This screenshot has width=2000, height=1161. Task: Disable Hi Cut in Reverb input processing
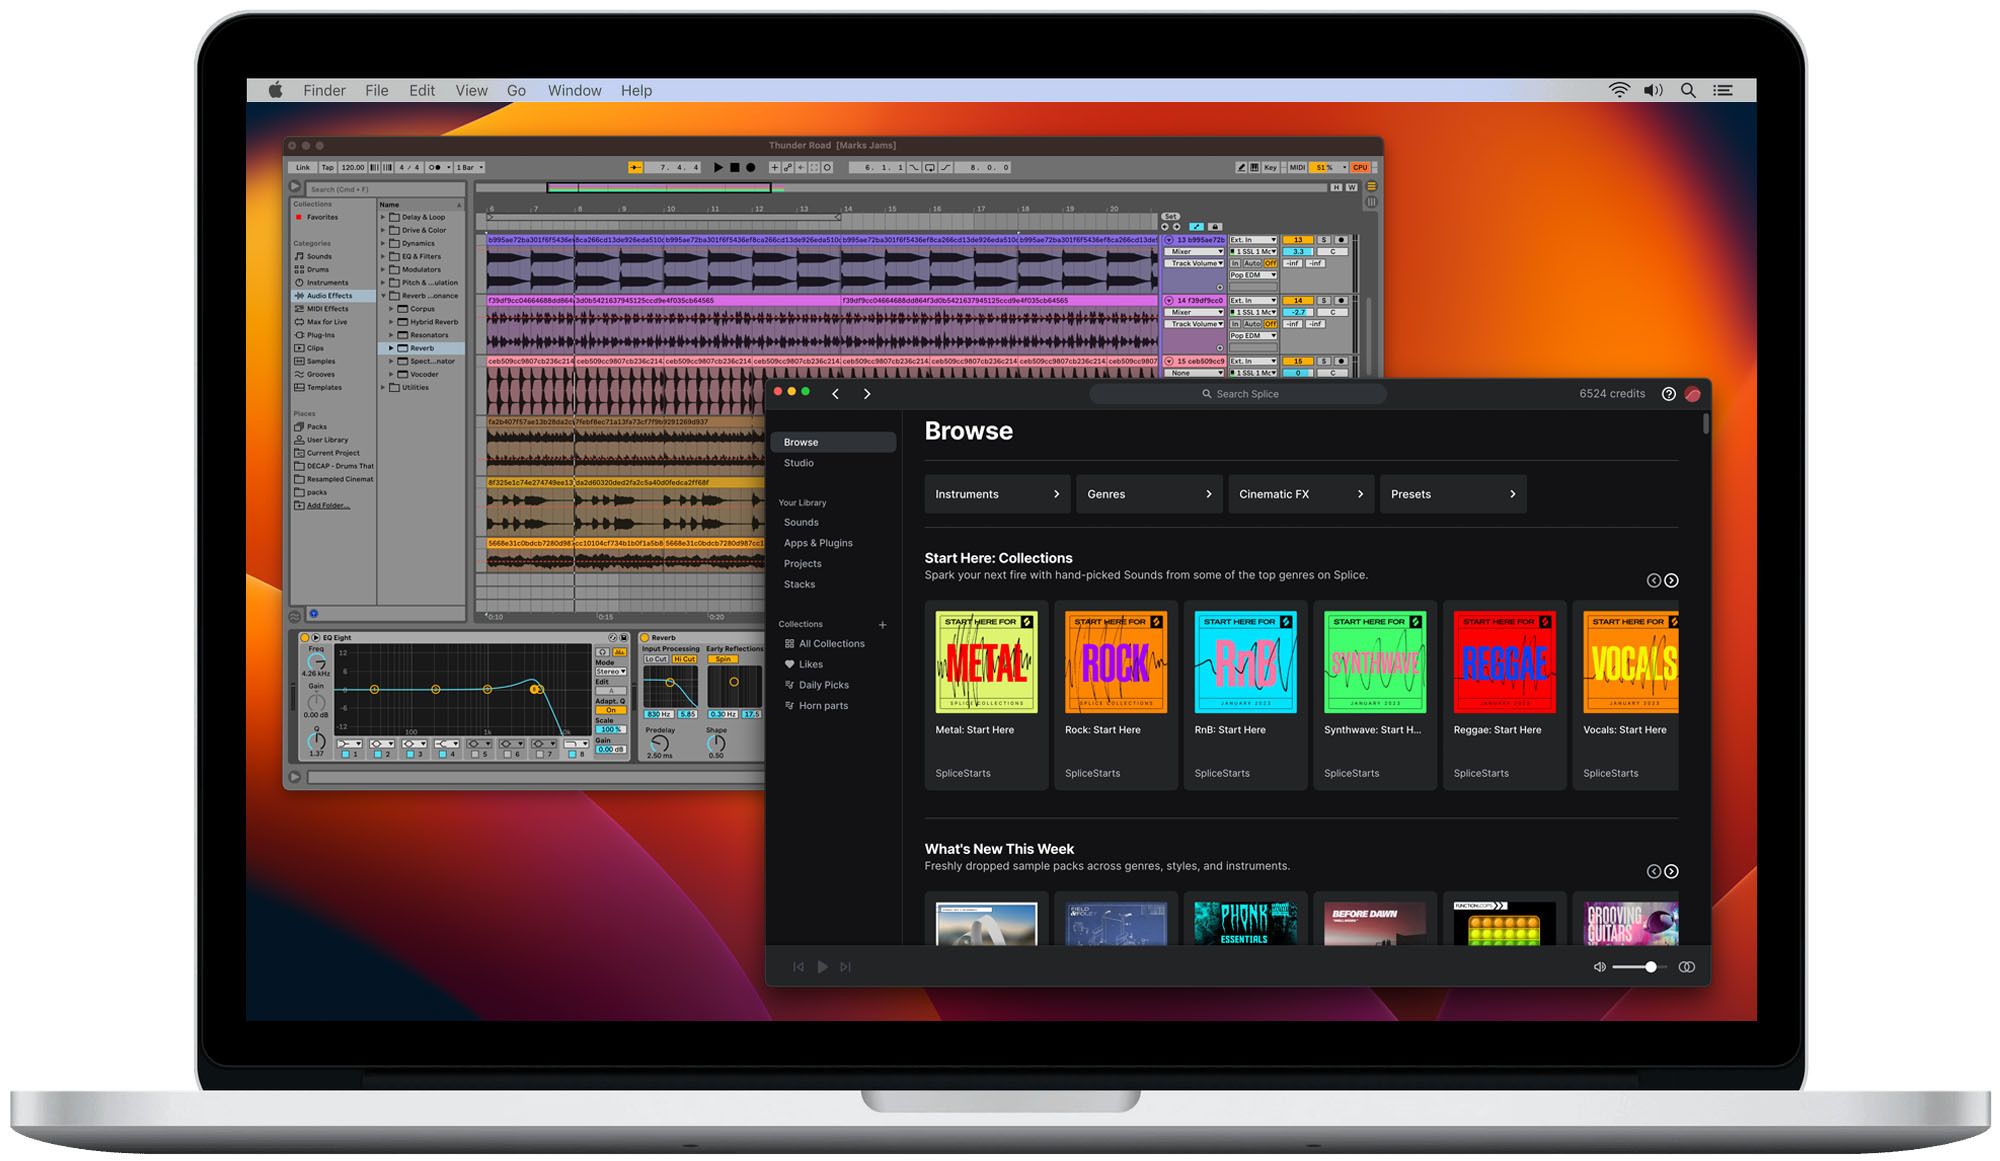click(684, 659)
